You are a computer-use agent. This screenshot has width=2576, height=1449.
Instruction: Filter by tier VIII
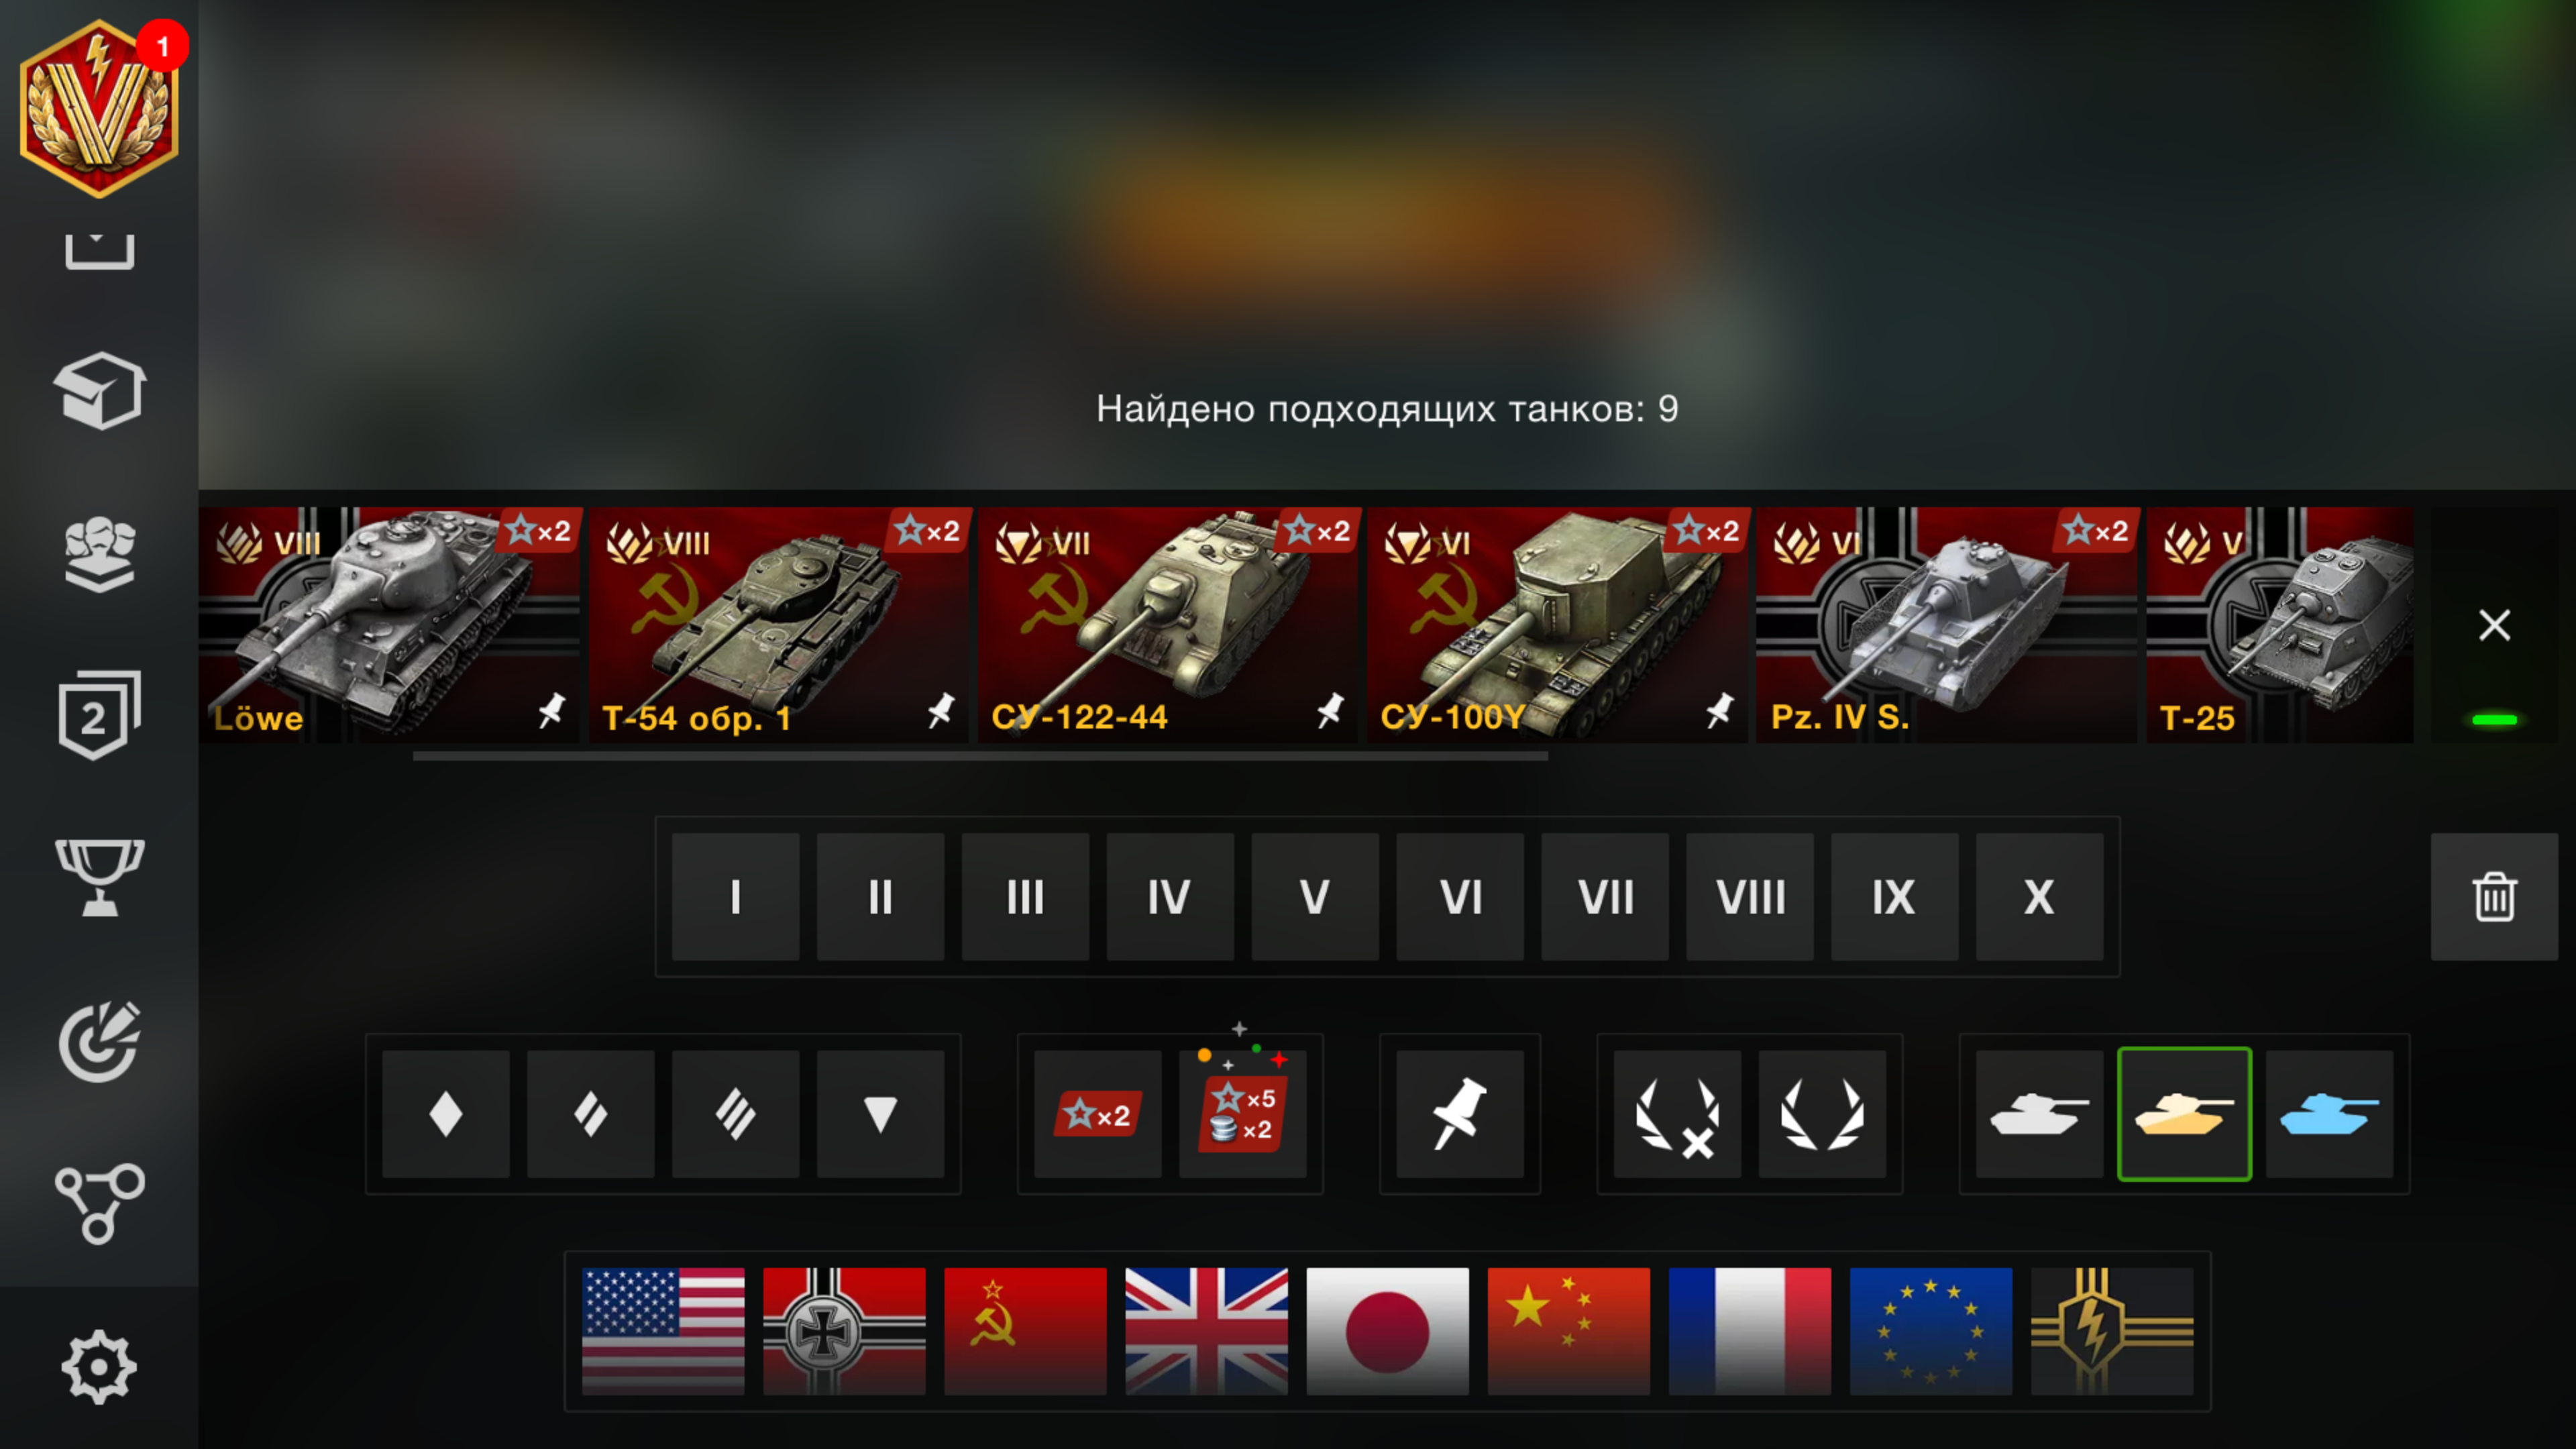[x=1750, y=897]
